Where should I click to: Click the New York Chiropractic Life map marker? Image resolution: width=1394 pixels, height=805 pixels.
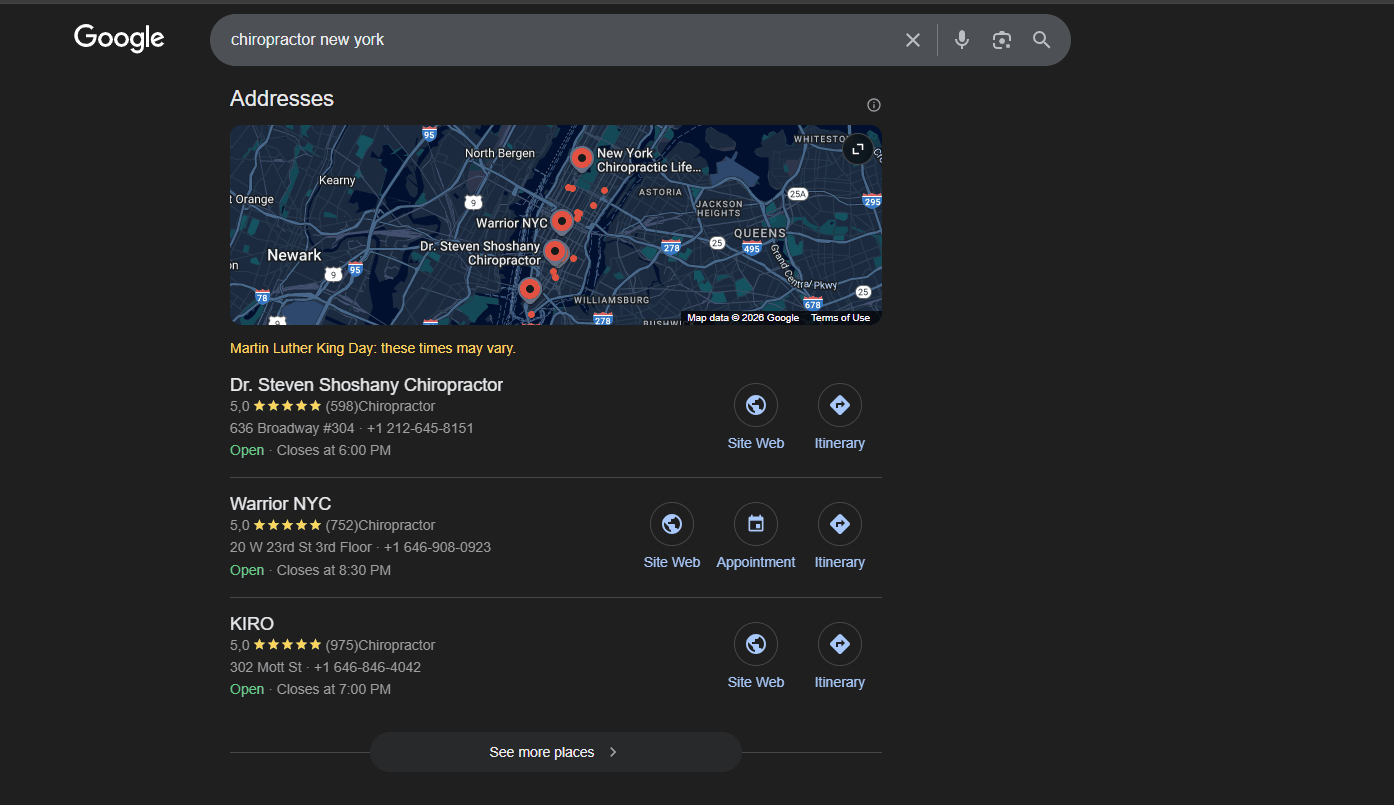[582, 157]
